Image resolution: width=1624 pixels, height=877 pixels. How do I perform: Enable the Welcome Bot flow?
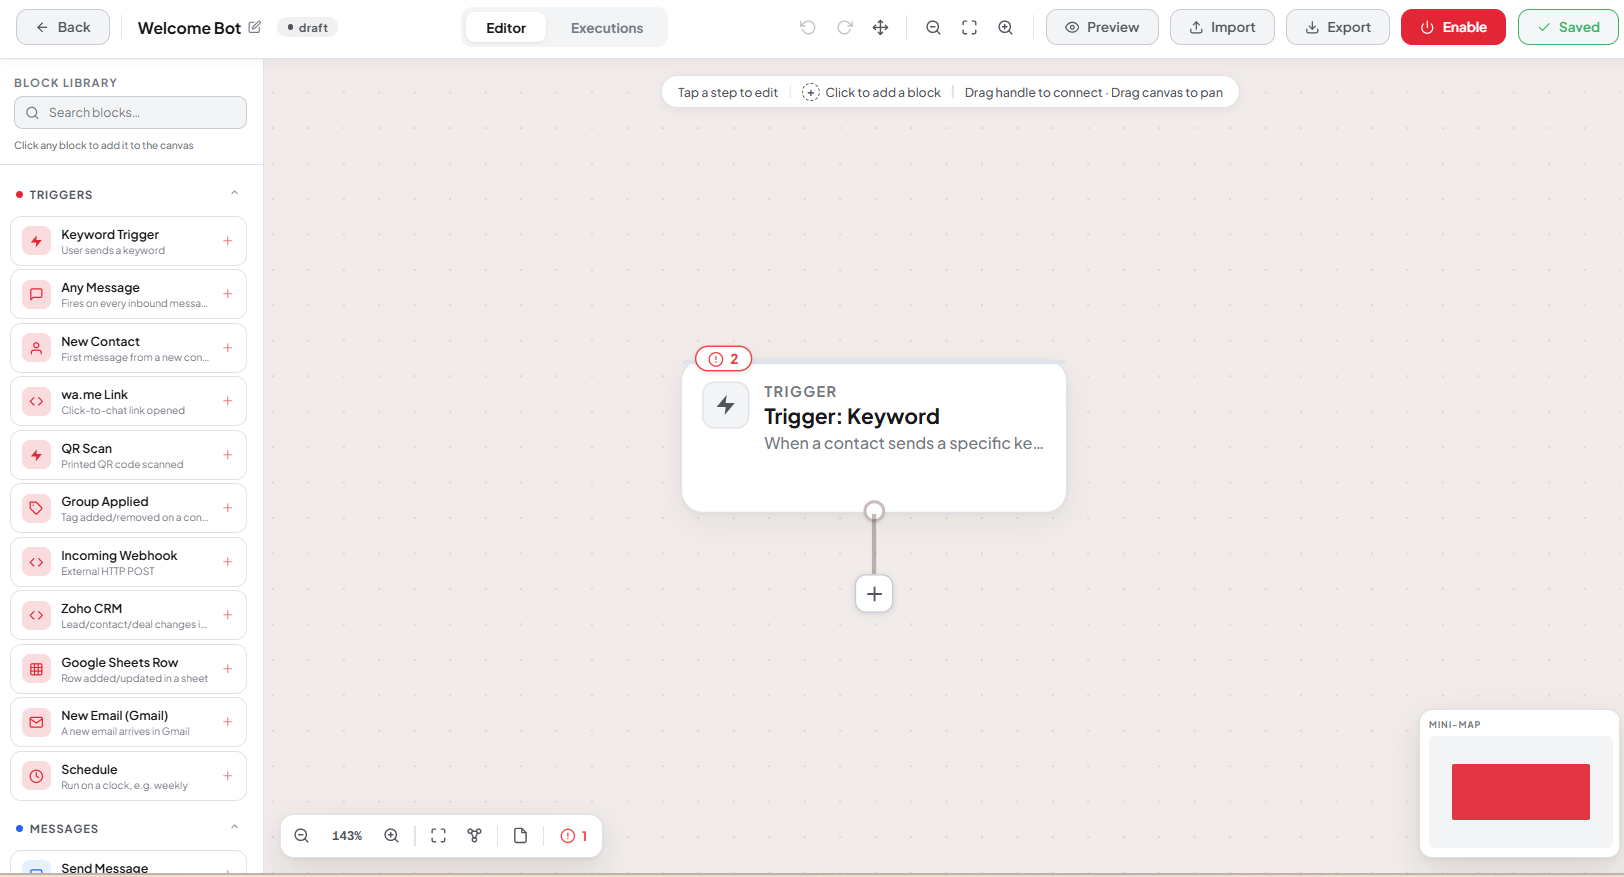click(1453, 27)
